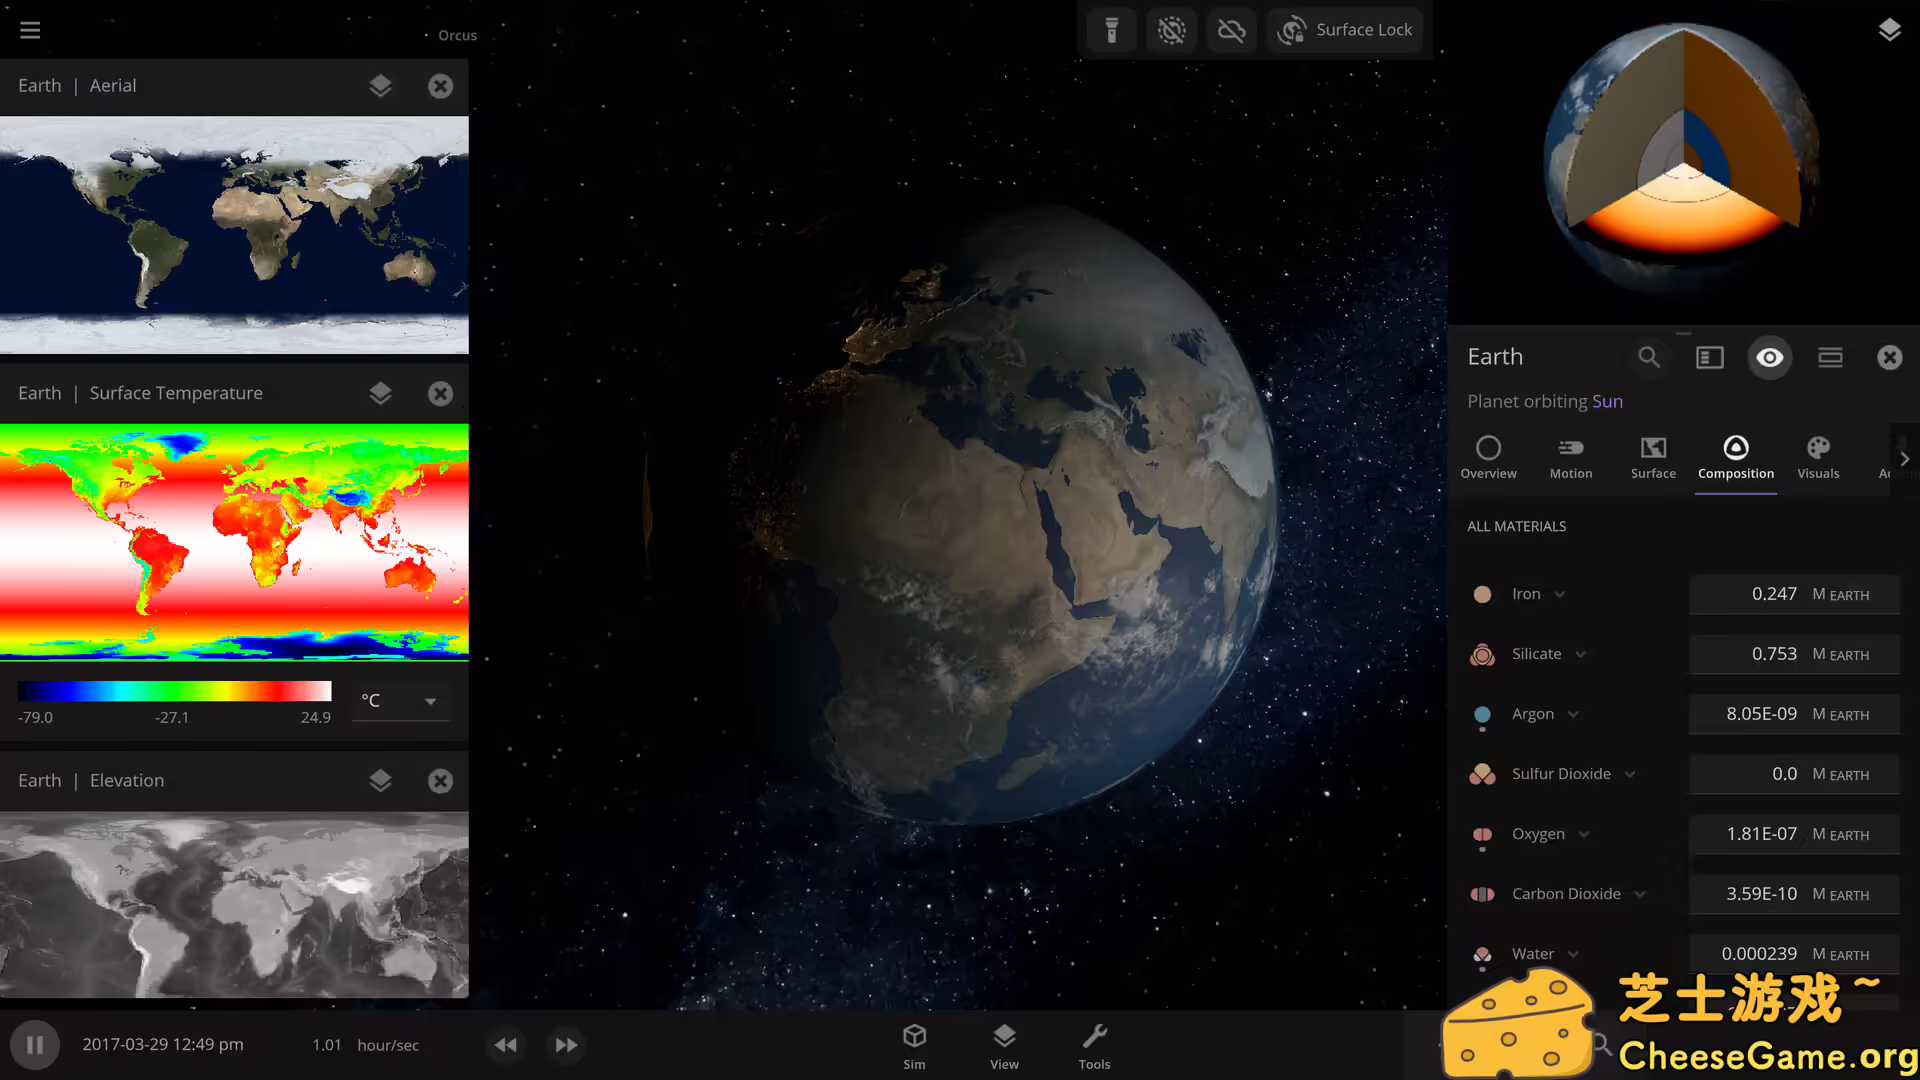Expand the Iron material chevron
This screenshot has width=1920, height=1080.
1560,595
